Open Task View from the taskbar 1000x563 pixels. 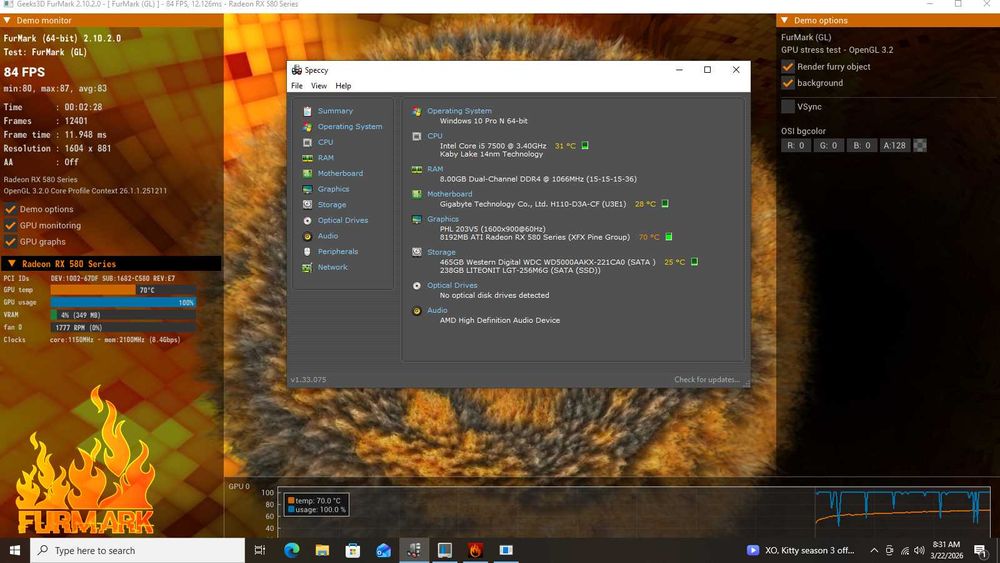pyautogui.click(x=260, y=550)
